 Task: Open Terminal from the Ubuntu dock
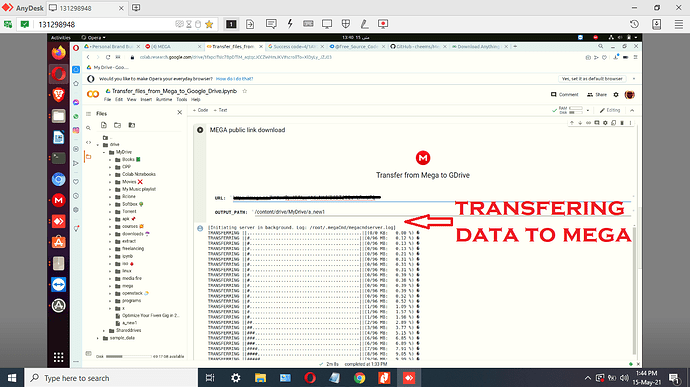(59, 158)
